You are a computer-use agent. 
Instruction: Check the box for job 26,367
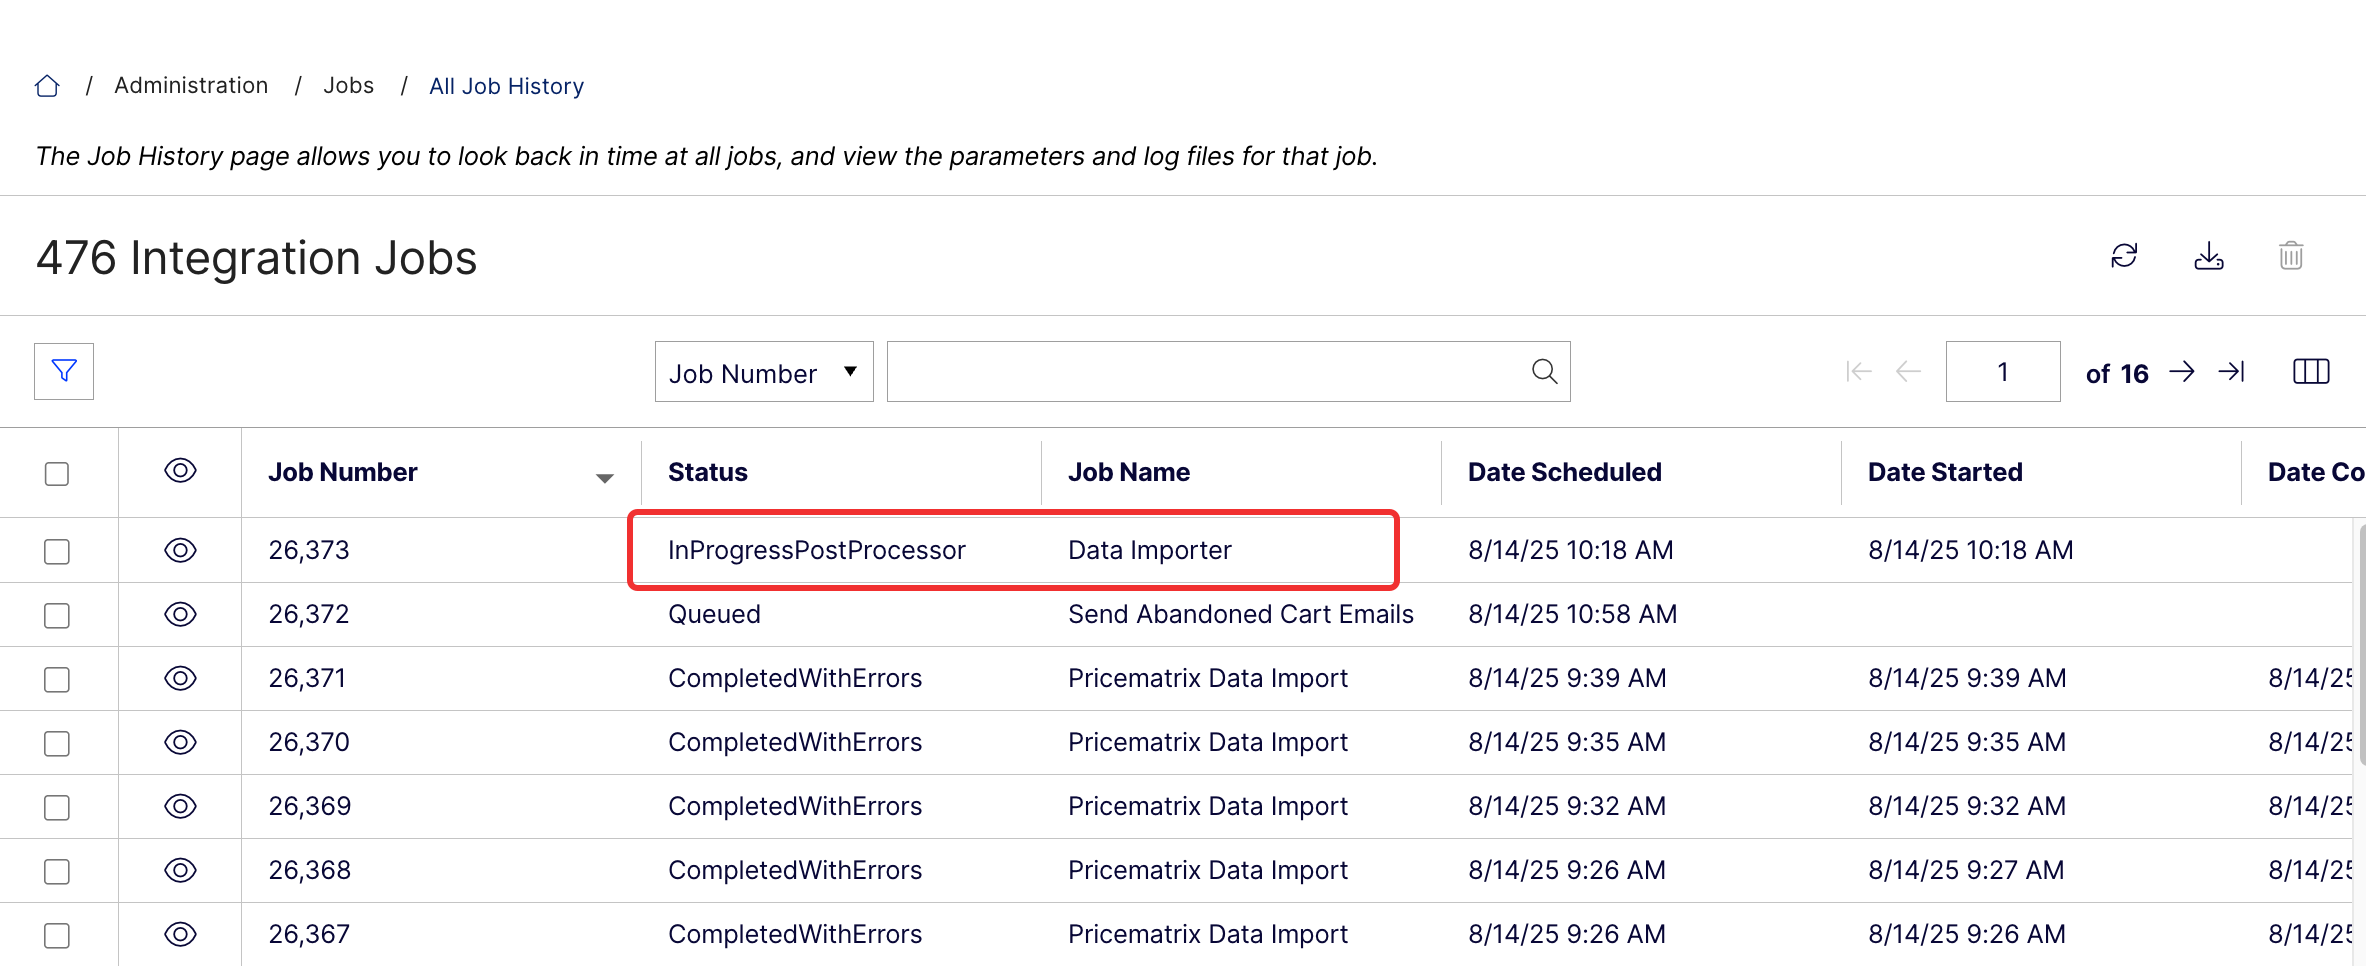click(x=57, y=935)
